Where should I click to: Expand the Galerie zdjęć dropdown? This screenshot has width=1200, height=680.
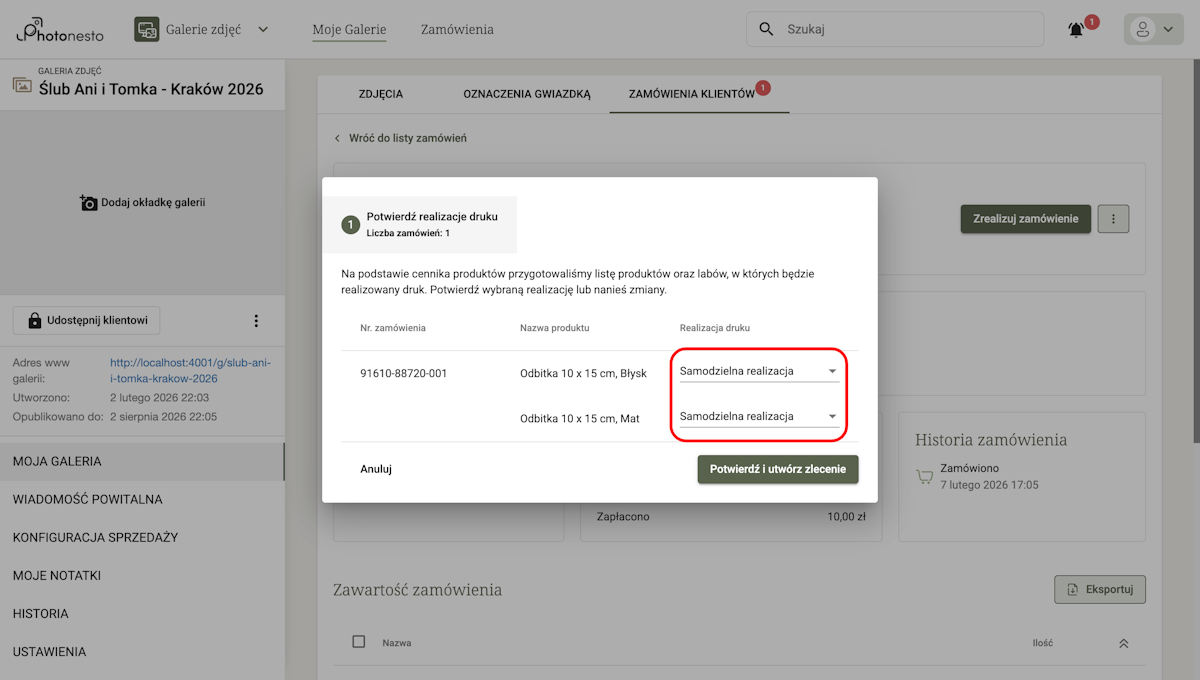coord(263,29)
